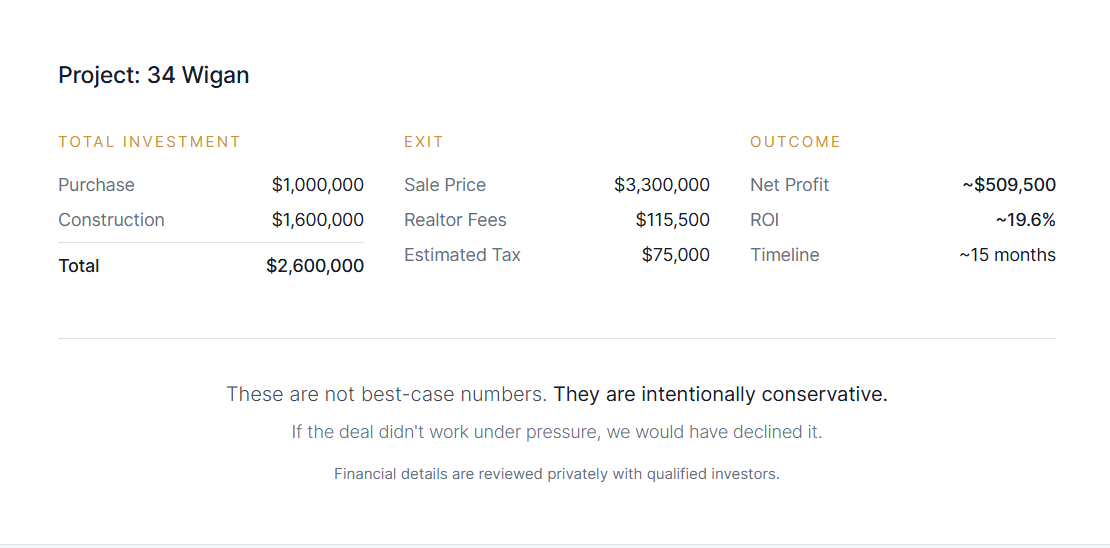Click the Net Profit label
Screen dimensions: 1110x548
pos(789,185)
